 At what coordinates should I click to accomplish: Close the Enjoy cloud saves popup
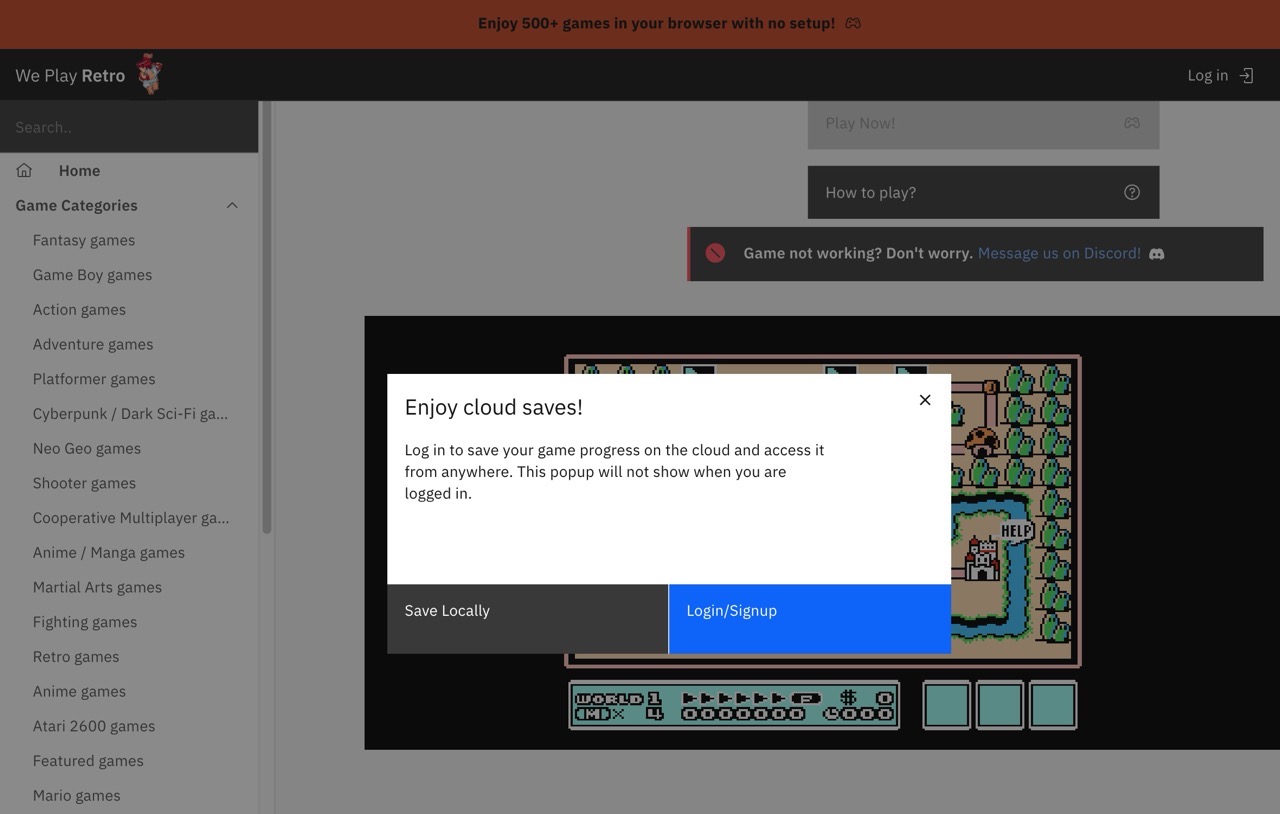925,400
